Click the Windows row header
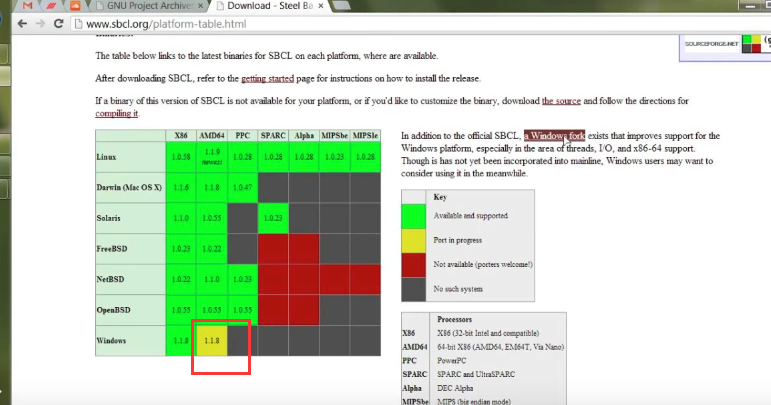Image resolution: width=771 pixels, height=405 pixels. (x=130, y=341)
